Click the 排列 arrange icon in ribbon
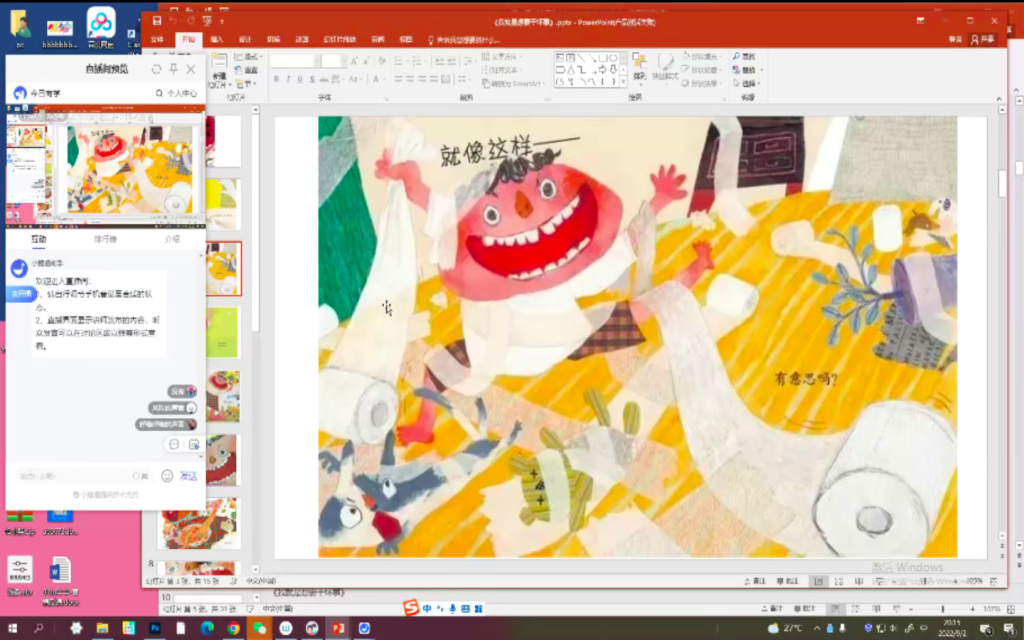 640,67
